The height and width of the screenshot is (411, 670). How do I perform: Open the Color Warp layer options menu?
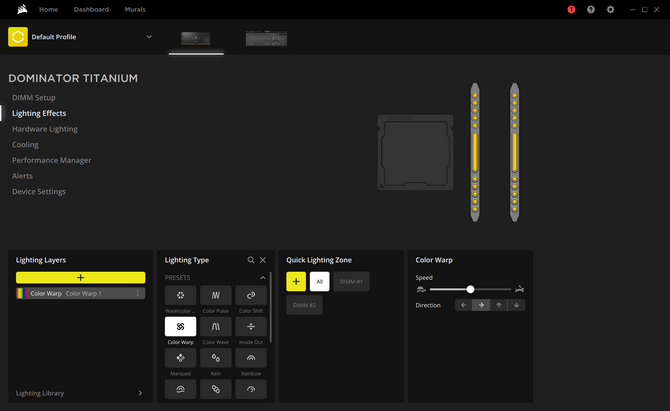click(x=138, y=293)
